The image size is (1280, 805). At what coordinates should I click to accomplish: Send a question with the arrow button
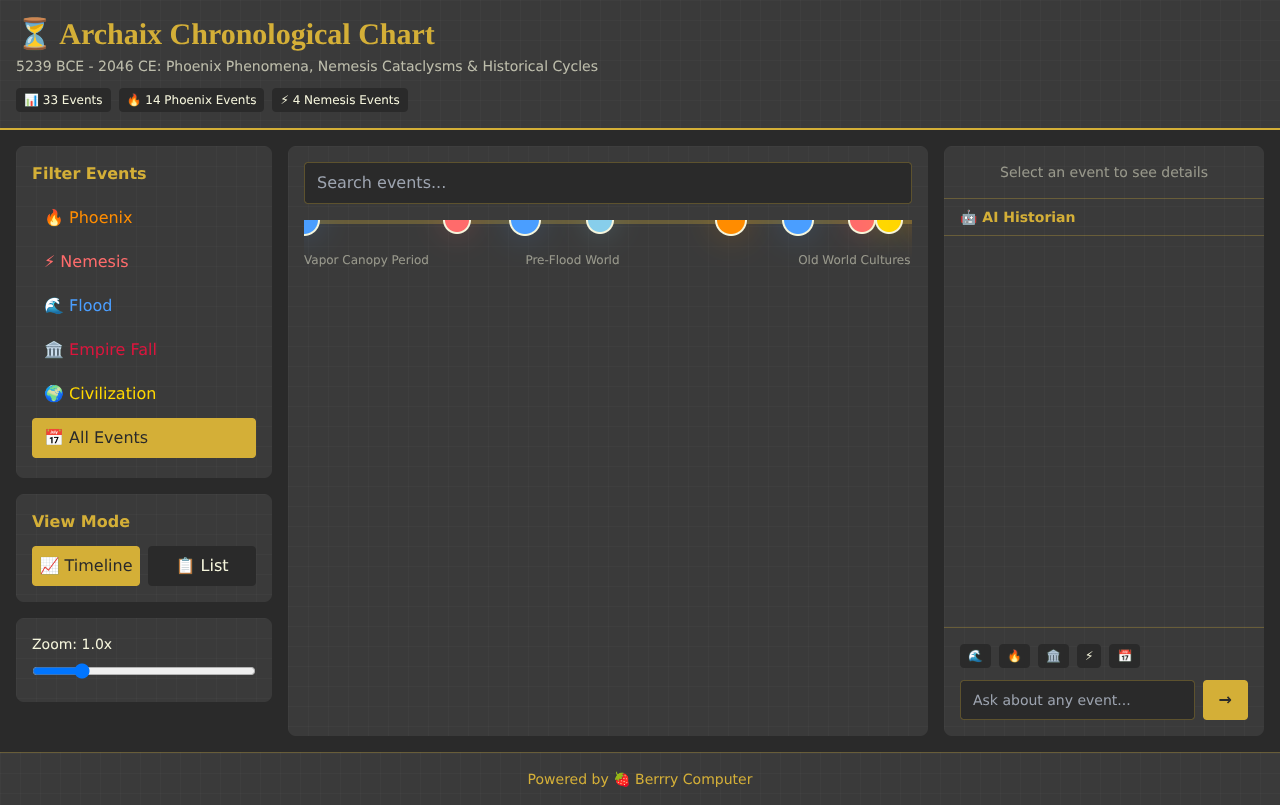(1225, 700)
